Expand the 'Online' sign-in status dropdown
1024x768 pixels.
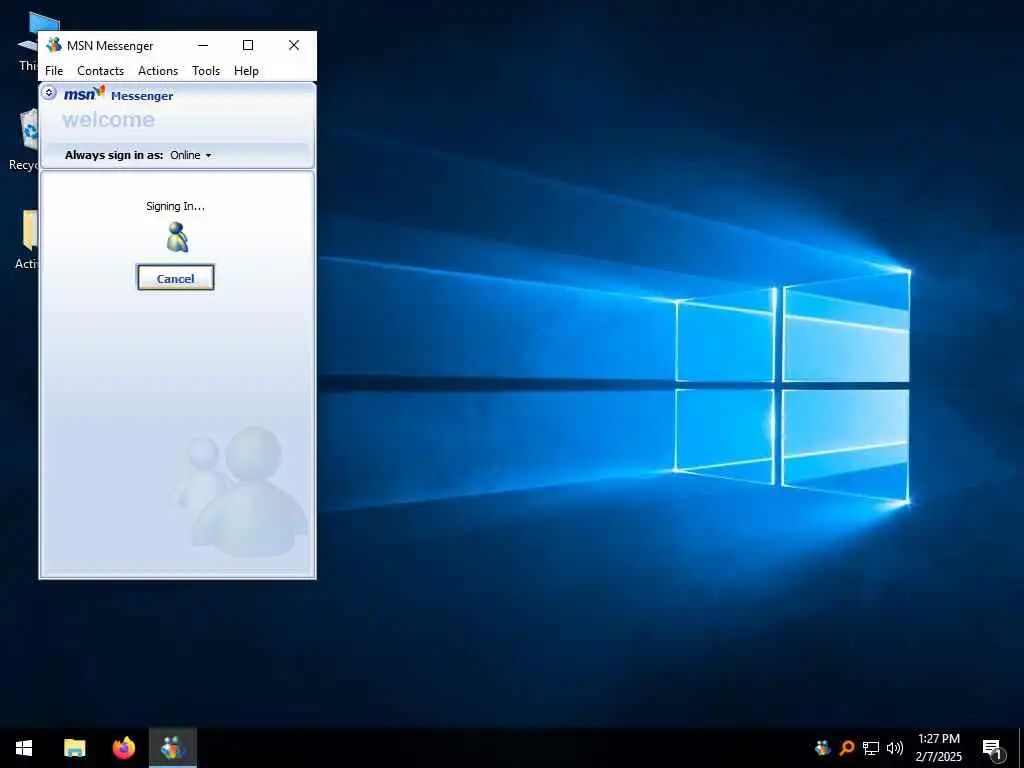(191, 155)
